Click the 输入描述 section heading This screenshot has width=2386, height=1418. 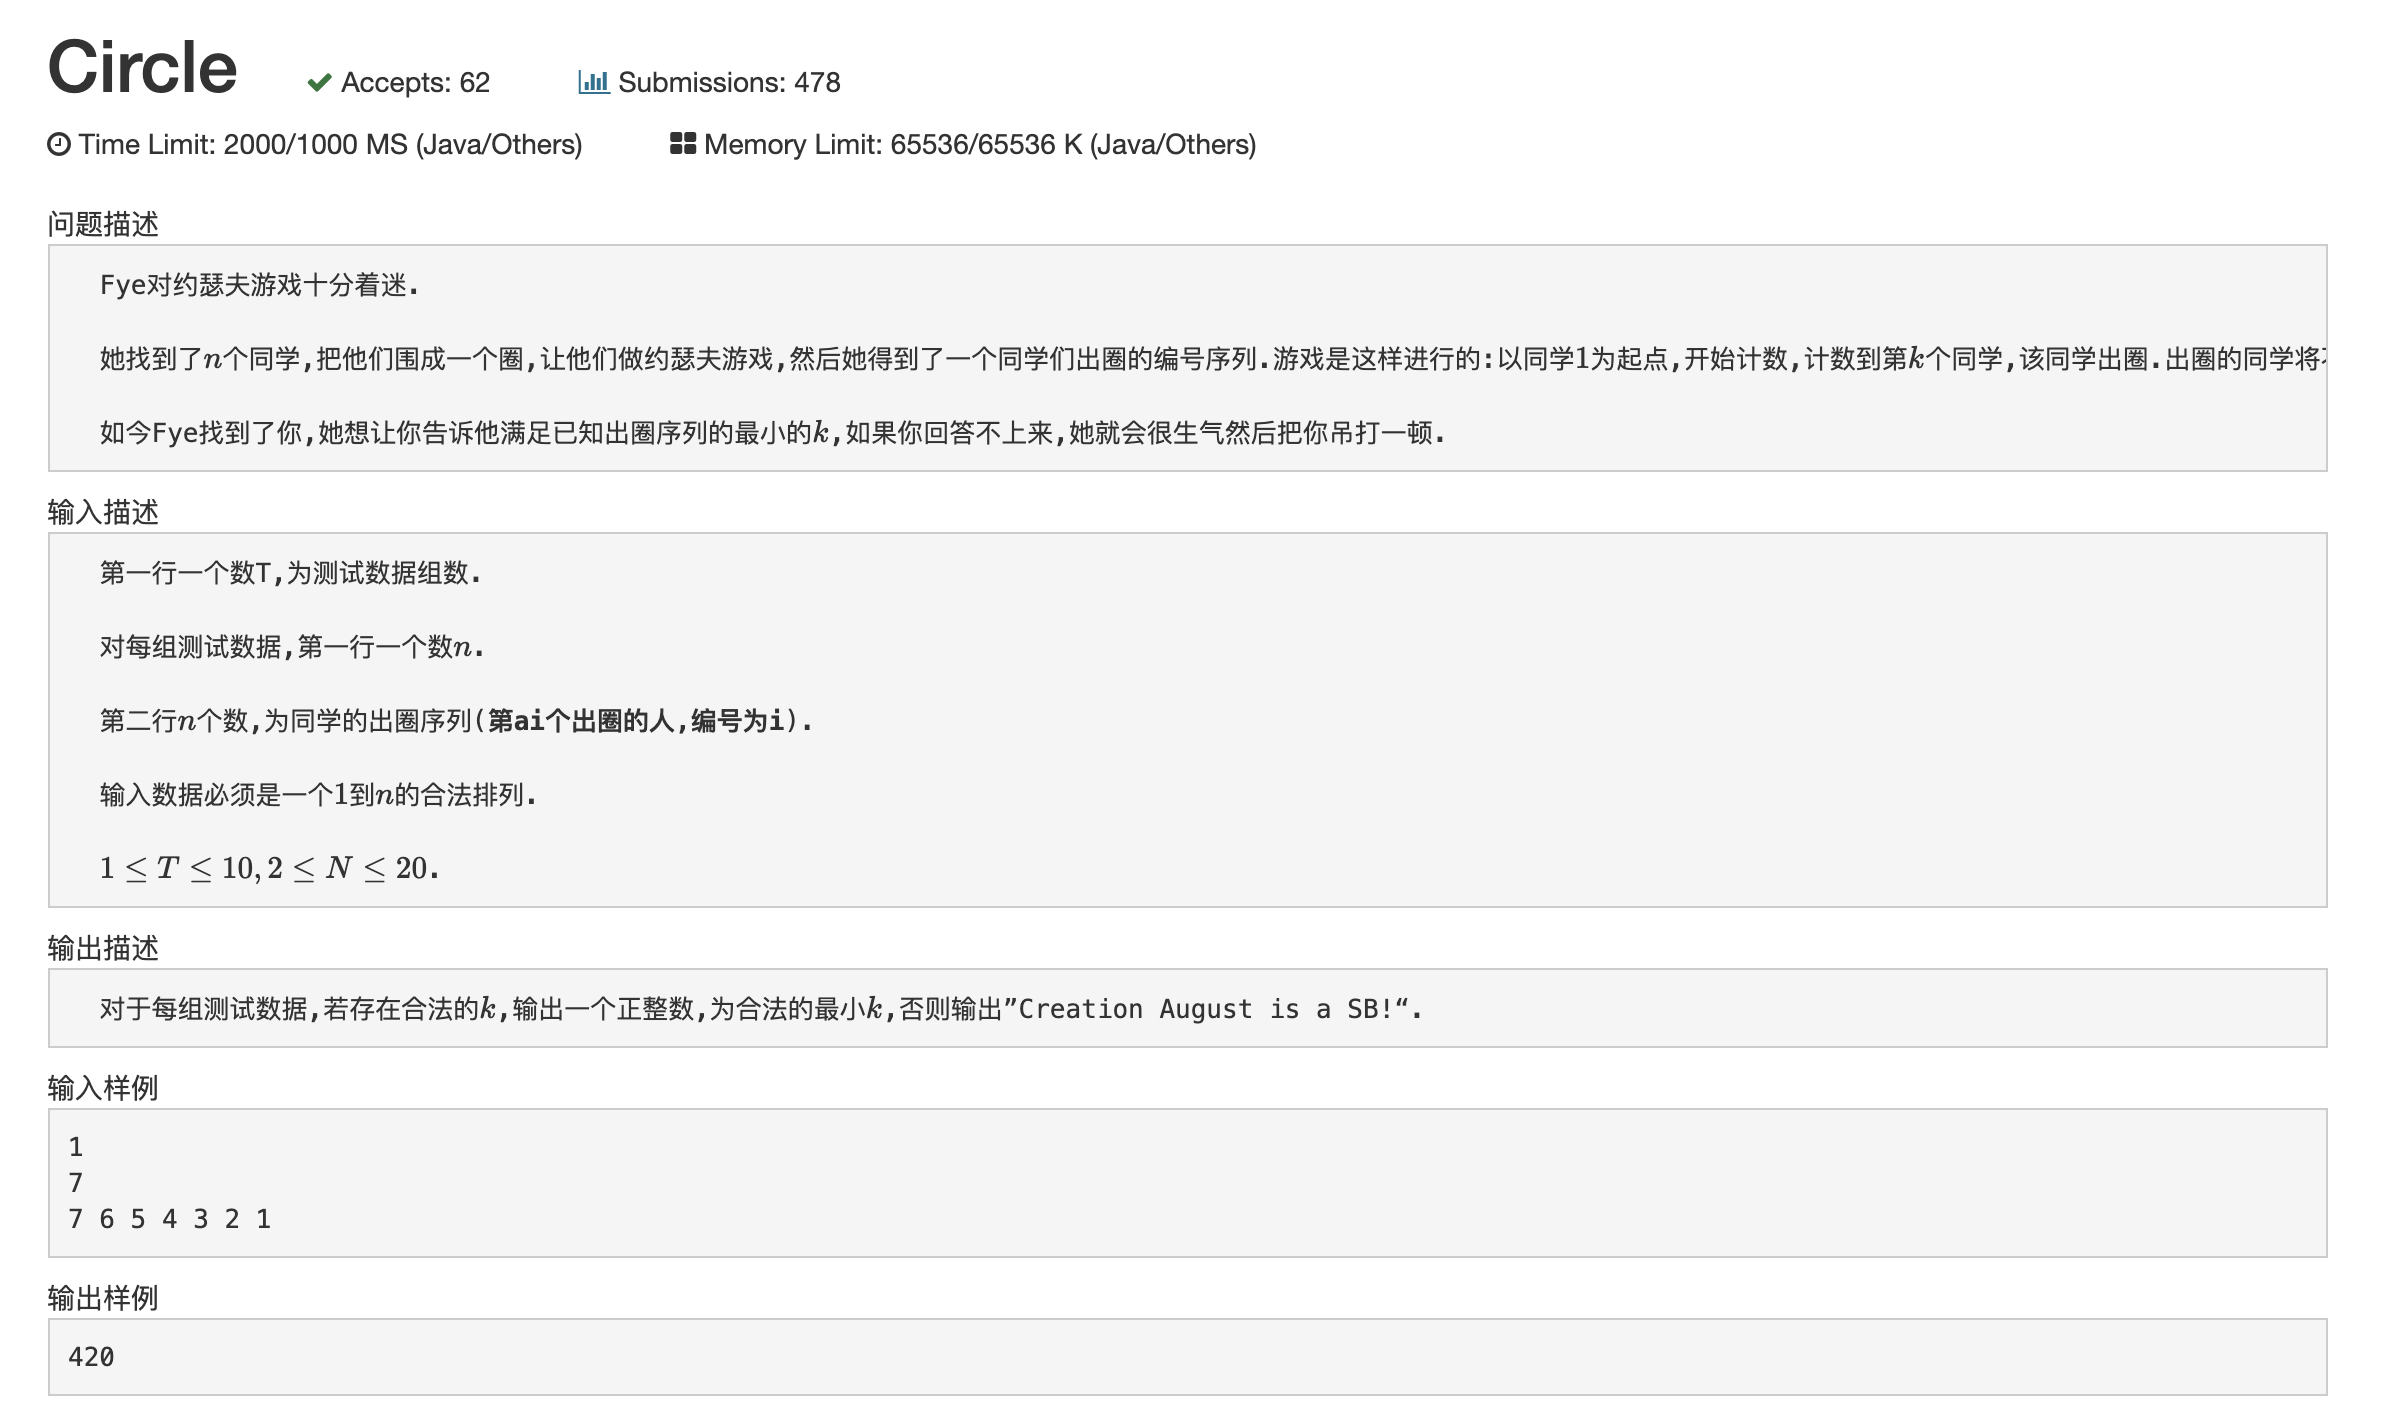tap(103, 512)
